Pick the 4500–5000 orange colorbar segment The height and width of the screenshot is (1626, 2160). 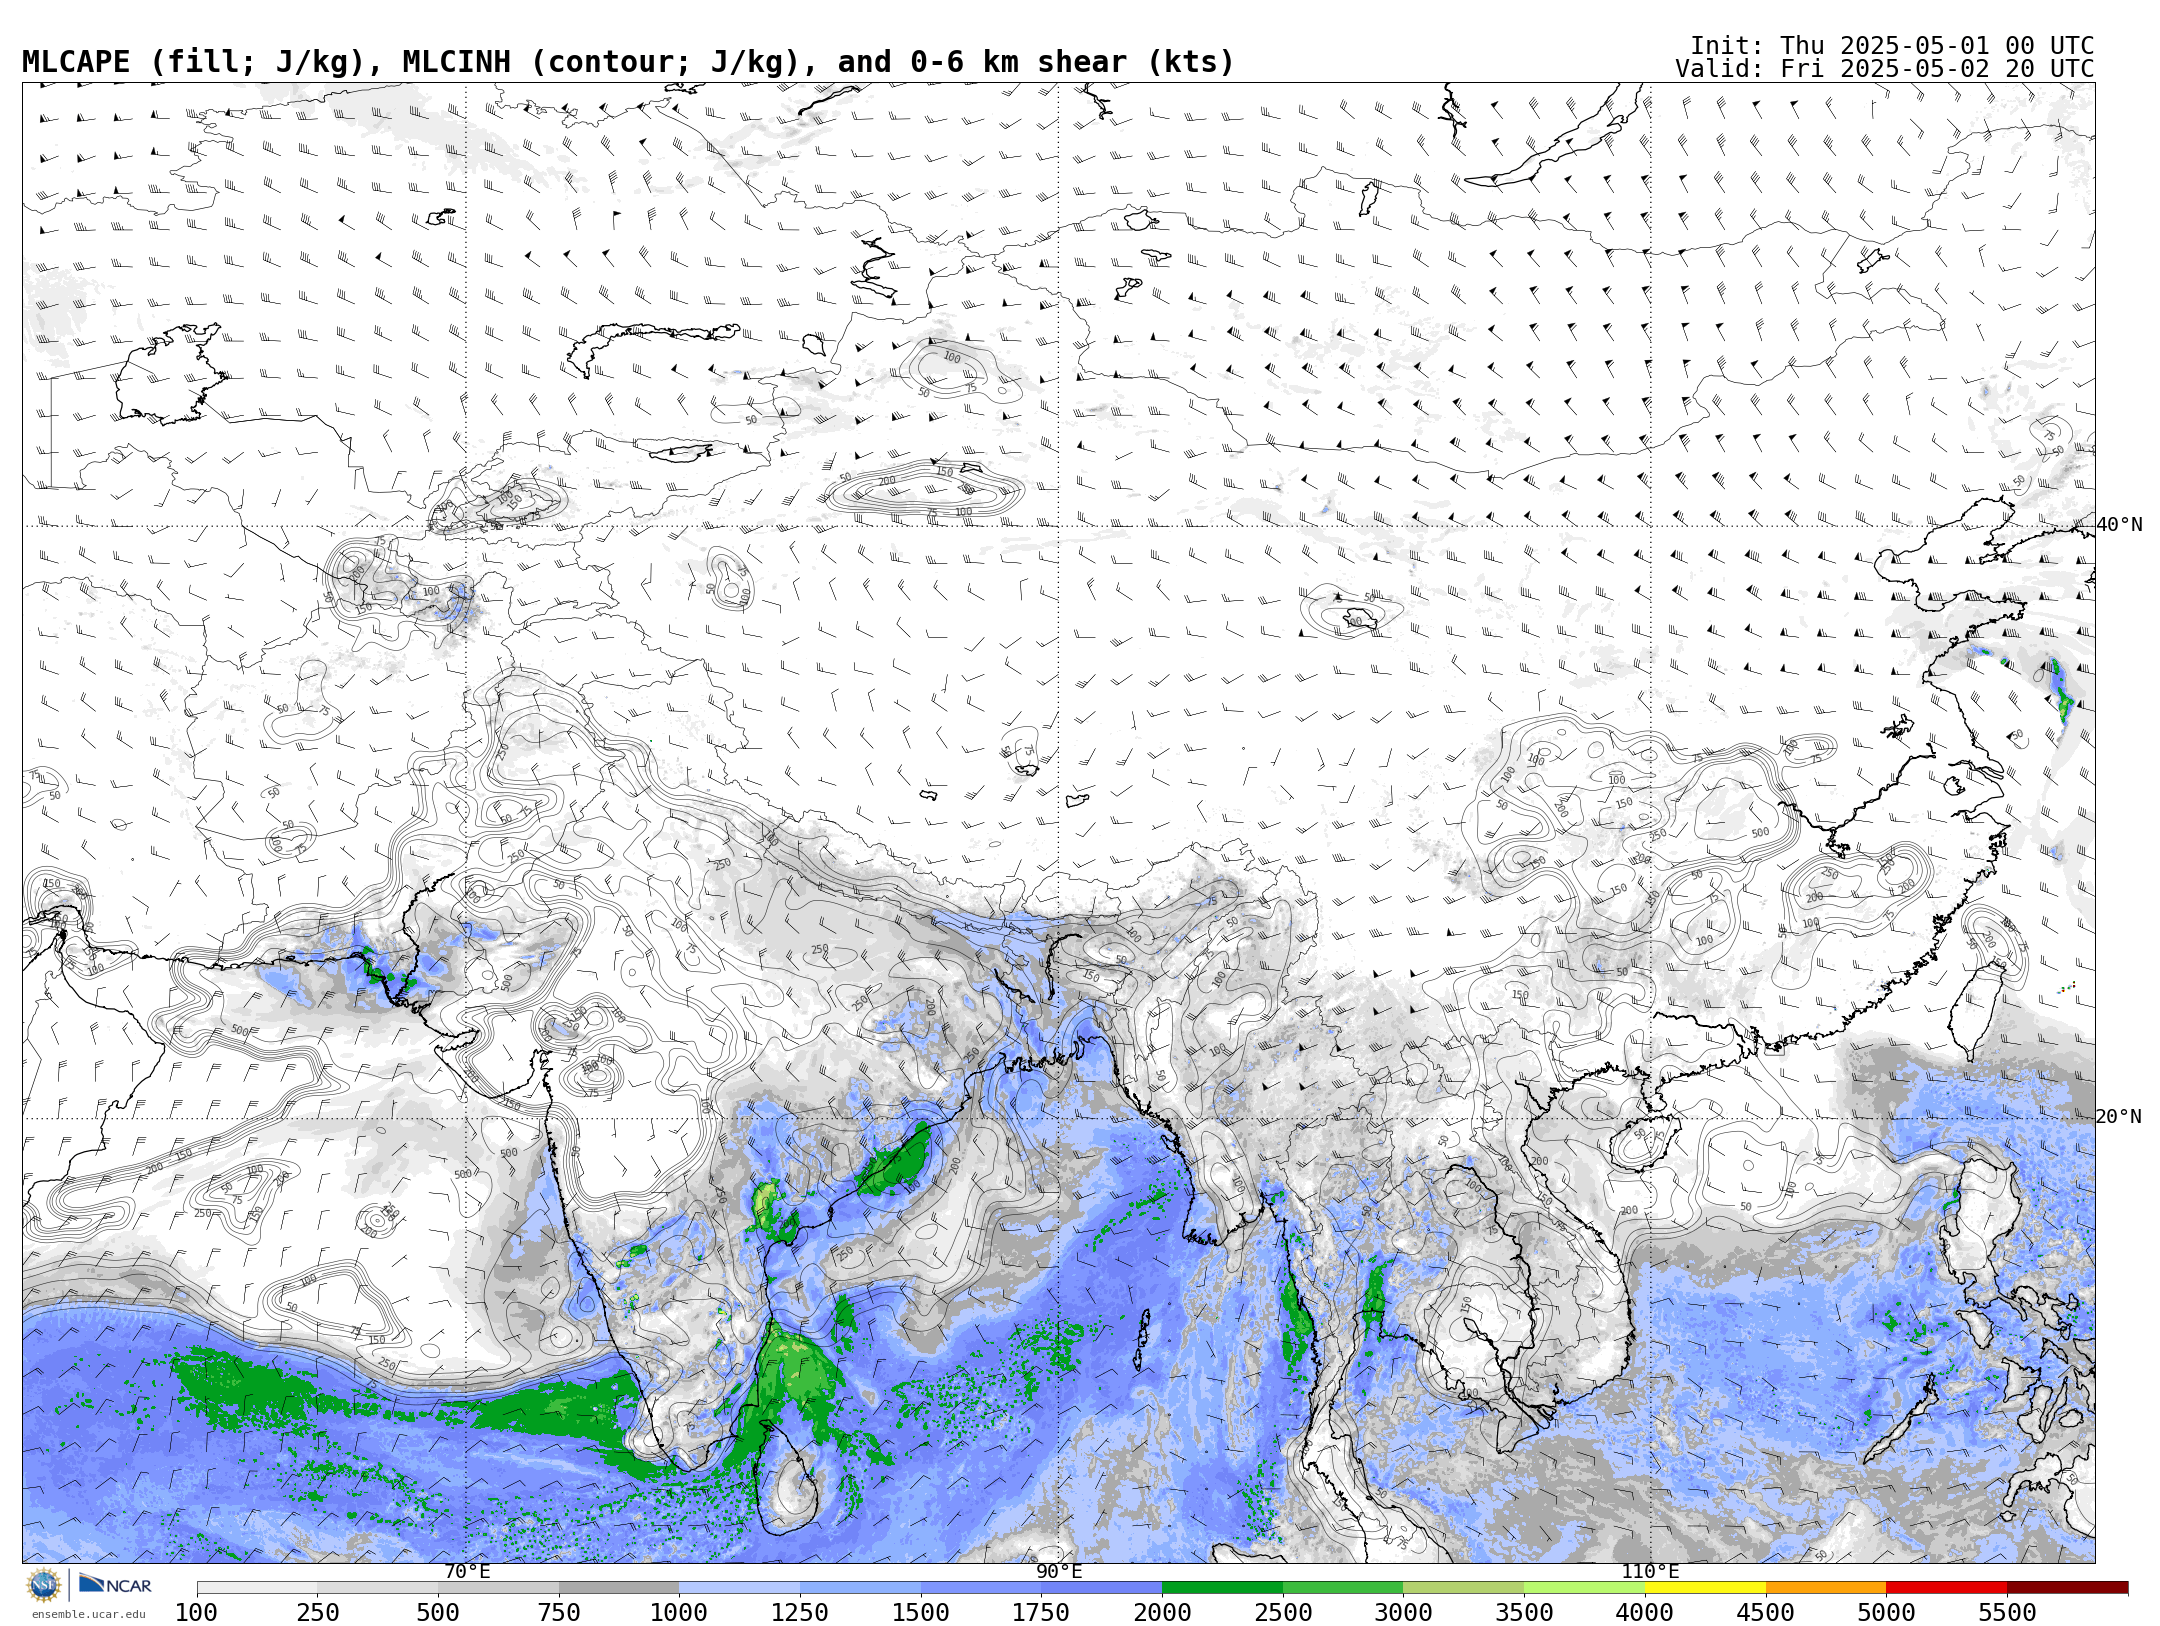[x=1826, y=1587]
